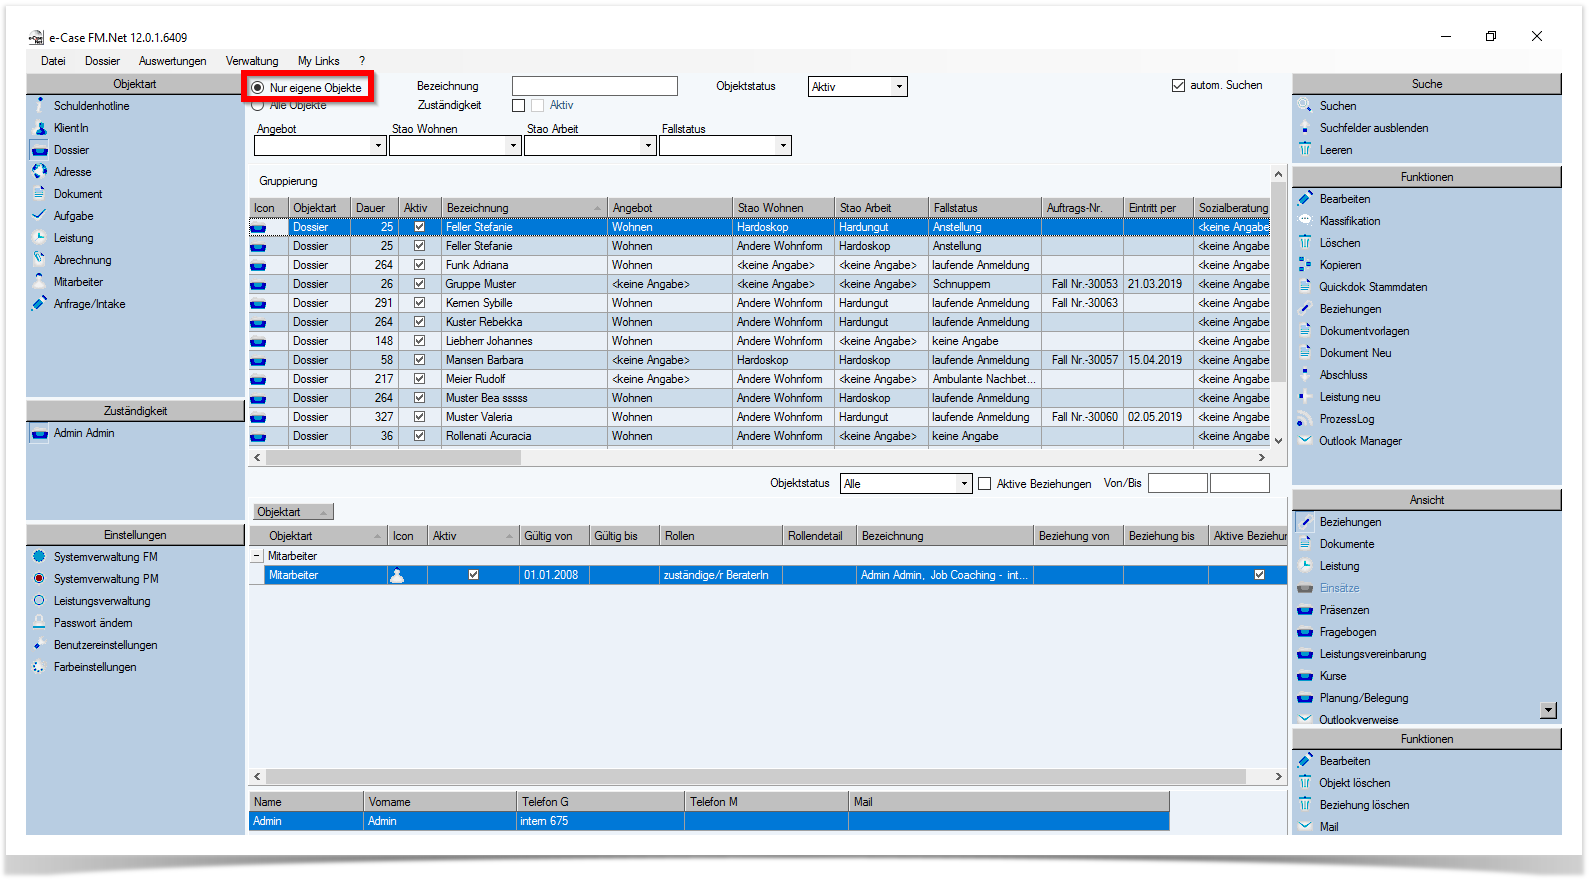Viewport: 1596px width, 884px height.
Task: Open the Datei menu
Action: click(x=53, y=61)
